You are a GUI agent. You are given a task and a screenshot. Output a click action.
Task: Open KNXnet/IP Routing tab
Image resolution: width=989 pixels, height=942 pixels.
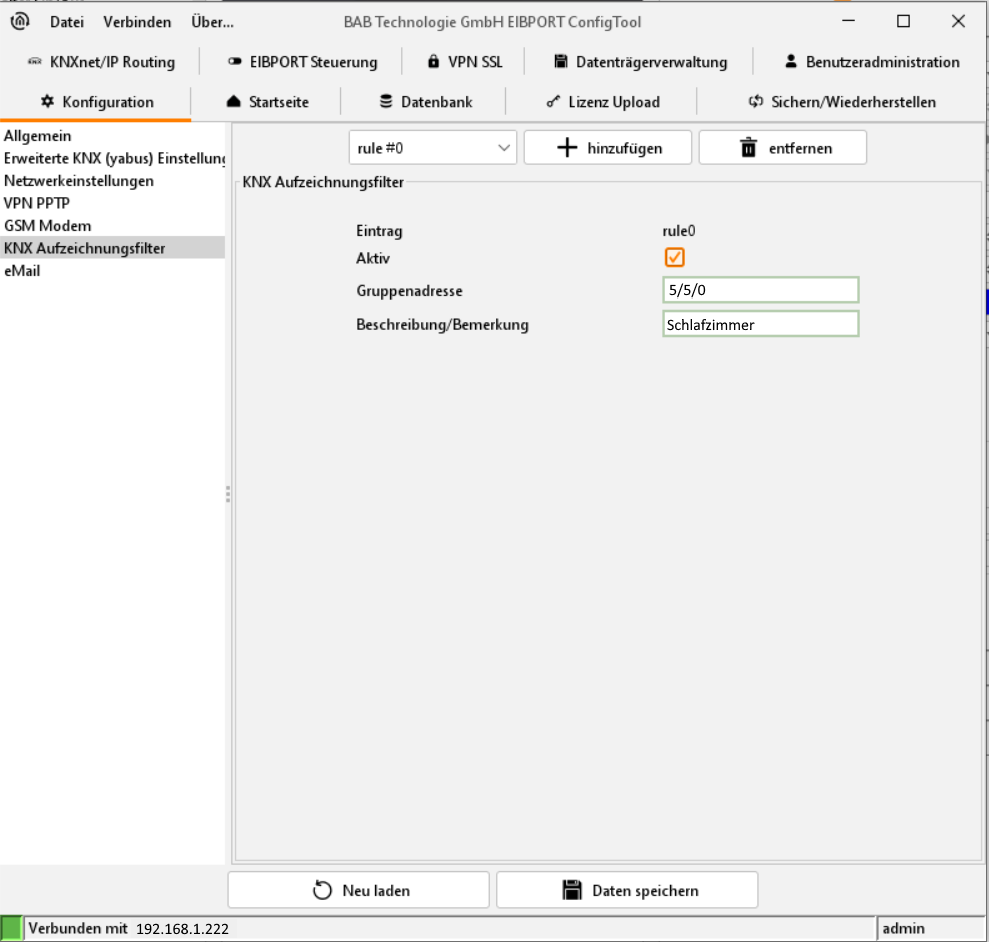pyautogui.click(x=101, y=62)
